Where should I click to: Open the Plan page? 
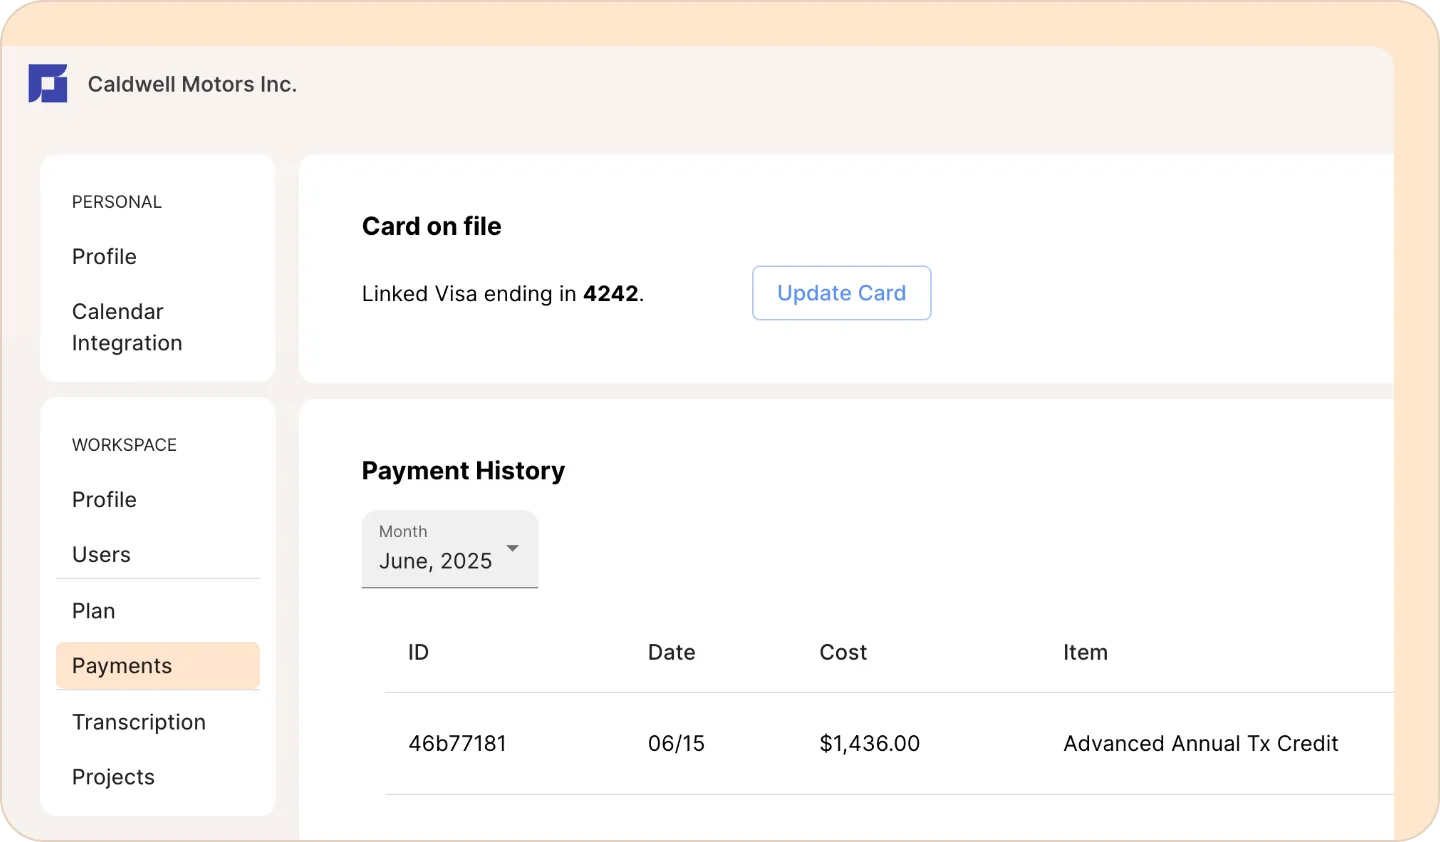click(94, 611)
